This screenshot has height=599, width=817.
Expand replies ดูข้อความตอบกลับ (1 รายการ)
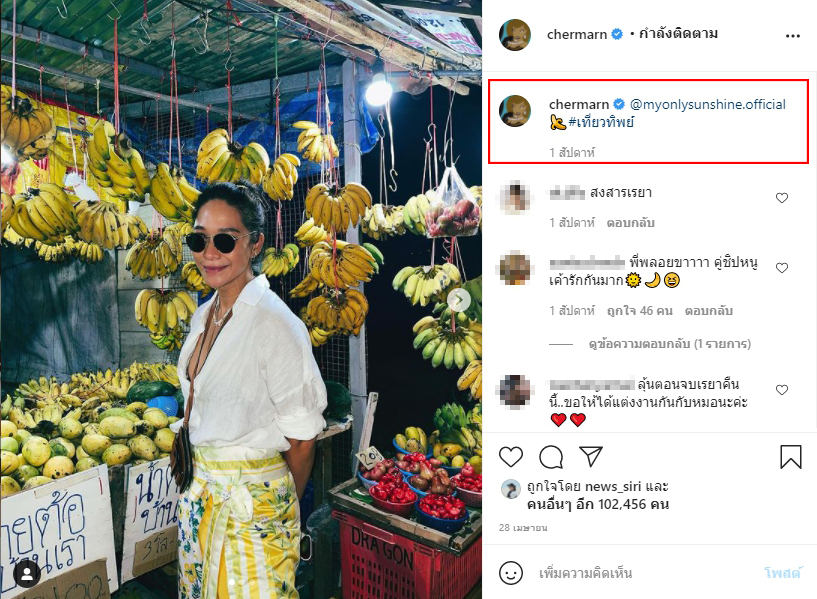[669, 344]
